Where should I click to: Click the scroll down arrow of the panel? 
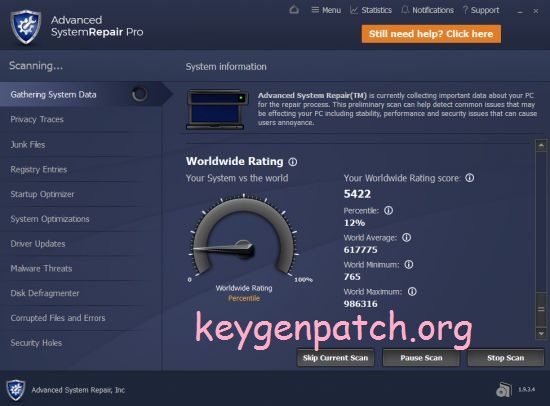[x=541, y=333]
